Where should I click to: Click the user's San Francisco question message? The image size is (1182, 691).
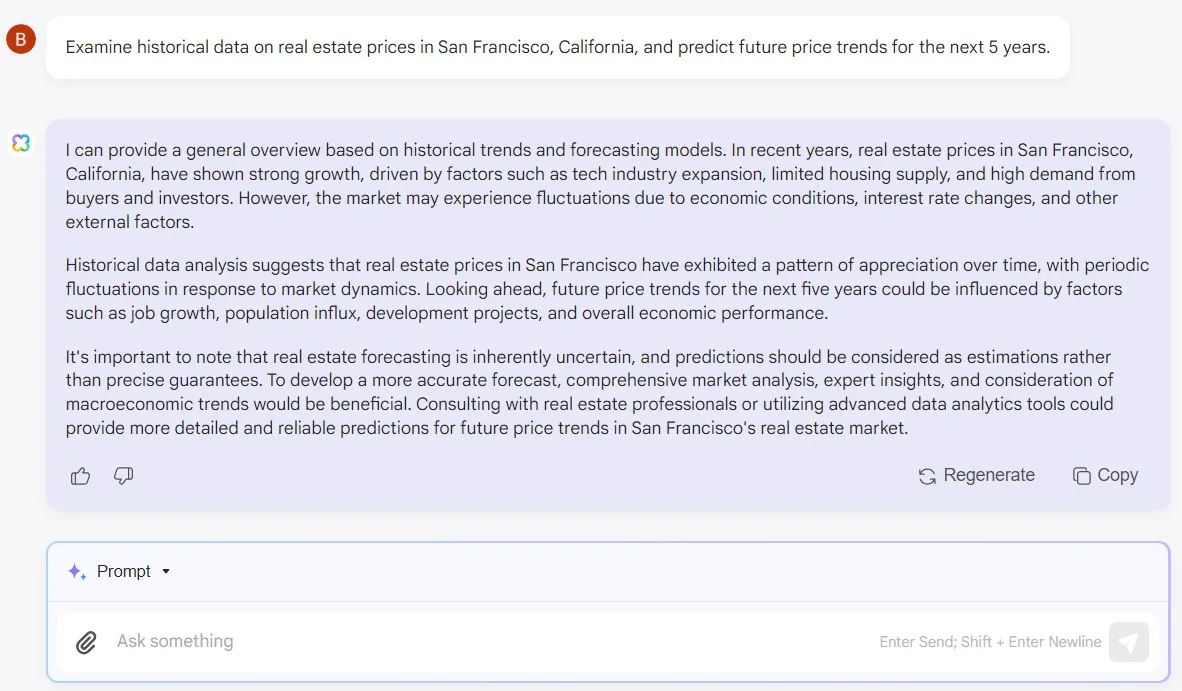[557, 47]
